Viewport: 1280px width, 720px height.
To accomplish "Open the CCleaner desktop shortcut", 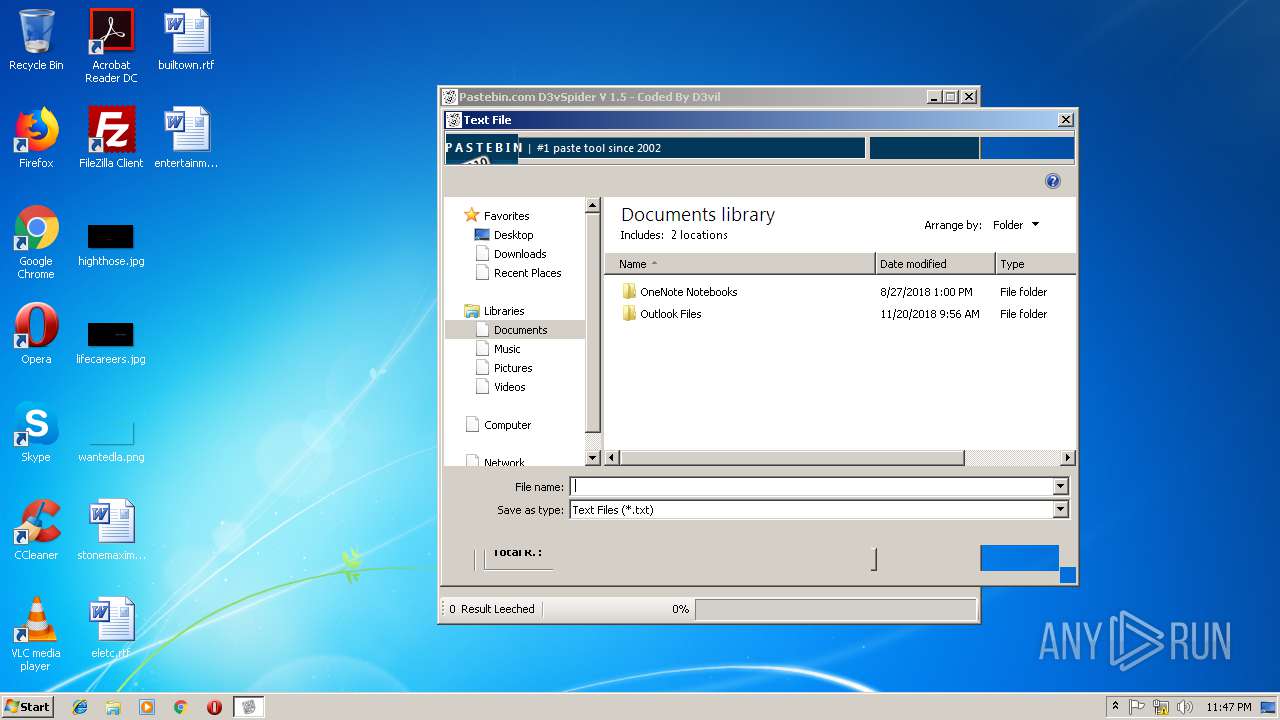I will click(x=36, y=530).
